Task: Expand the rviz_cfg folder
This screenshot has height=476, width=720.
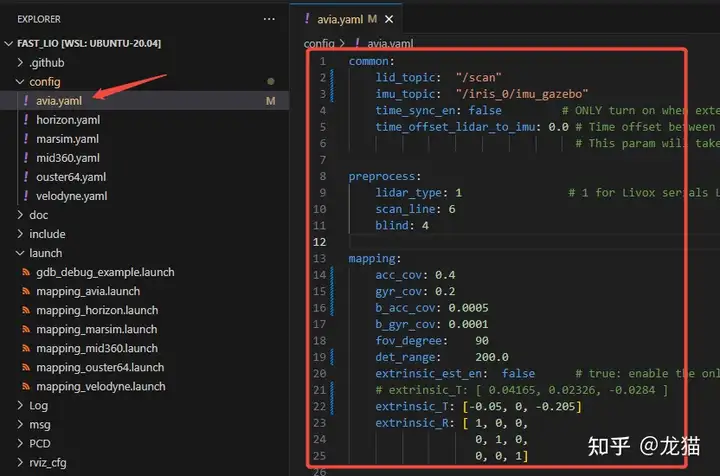Action: point(20,462)
